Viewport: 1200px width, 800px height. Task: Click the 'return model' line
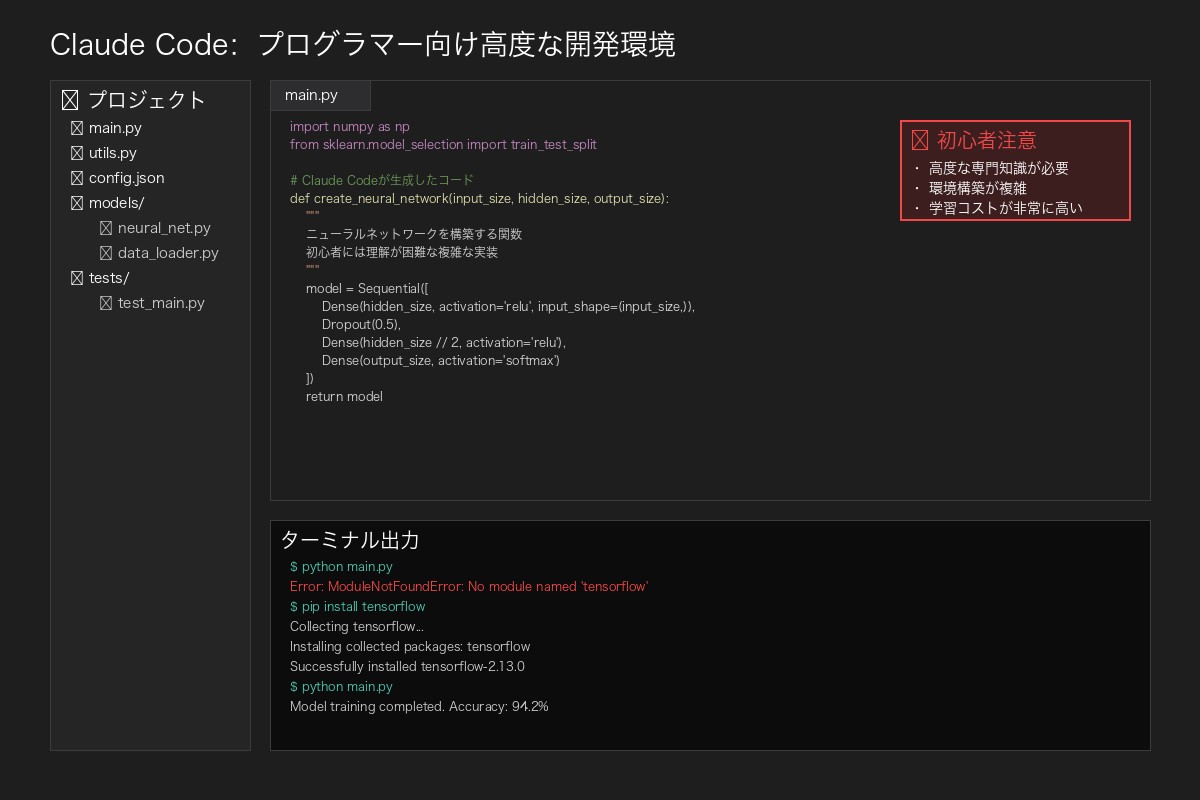click(344, 396)
